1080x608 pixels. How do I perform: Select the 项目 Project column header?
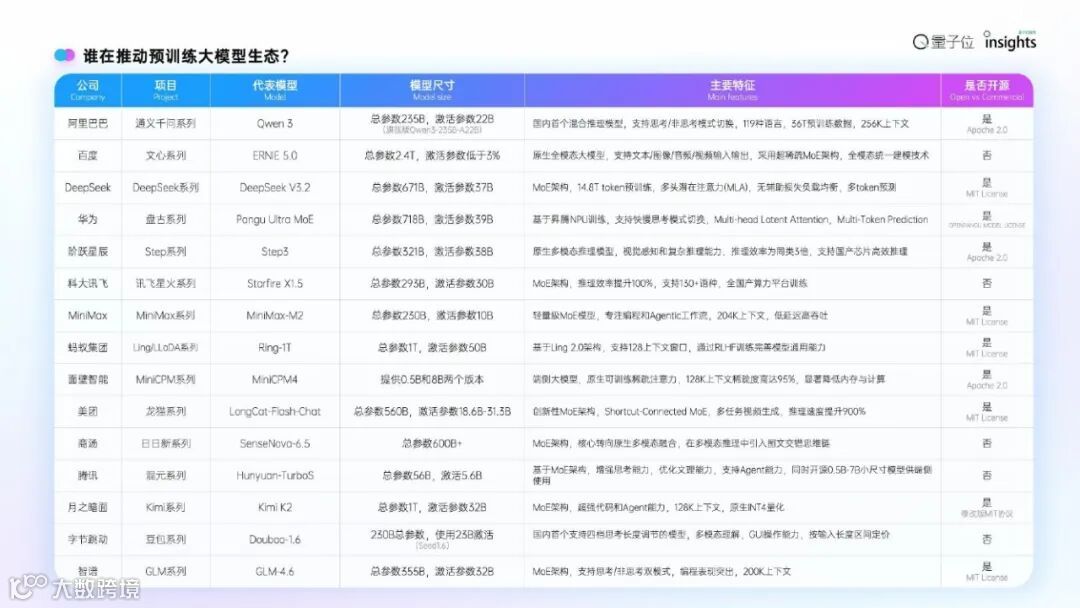tap(165, 90)
